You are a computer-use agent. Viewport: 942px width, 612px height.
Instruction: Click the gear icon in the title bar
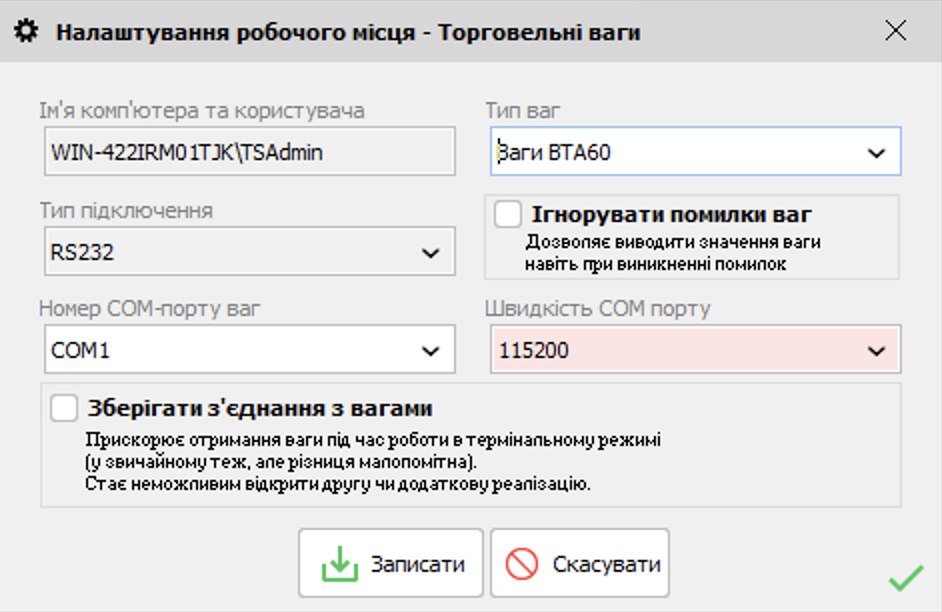tap(27, 32)
